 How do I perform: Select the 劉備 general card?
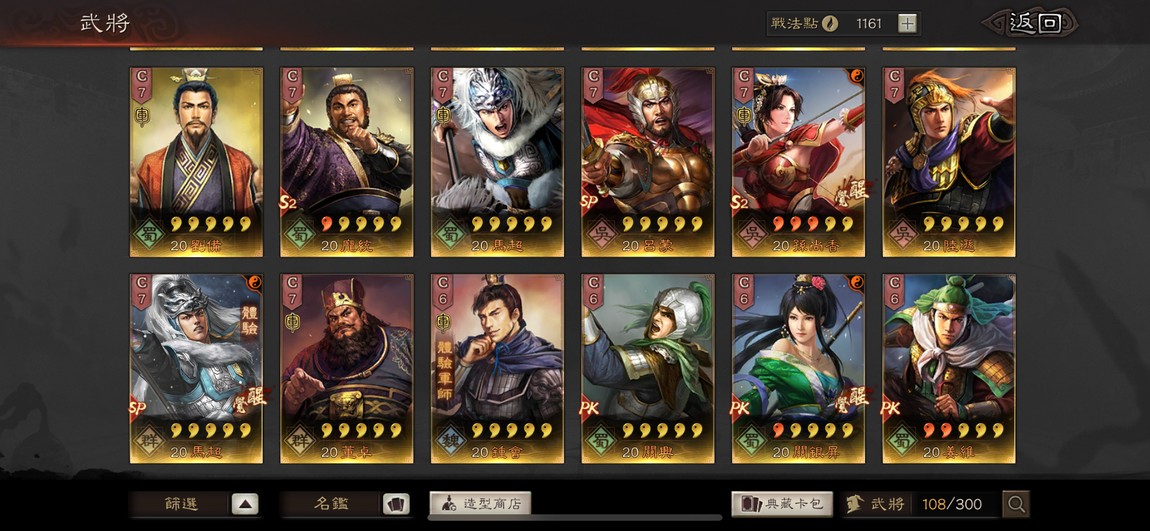tap(197, 162)
